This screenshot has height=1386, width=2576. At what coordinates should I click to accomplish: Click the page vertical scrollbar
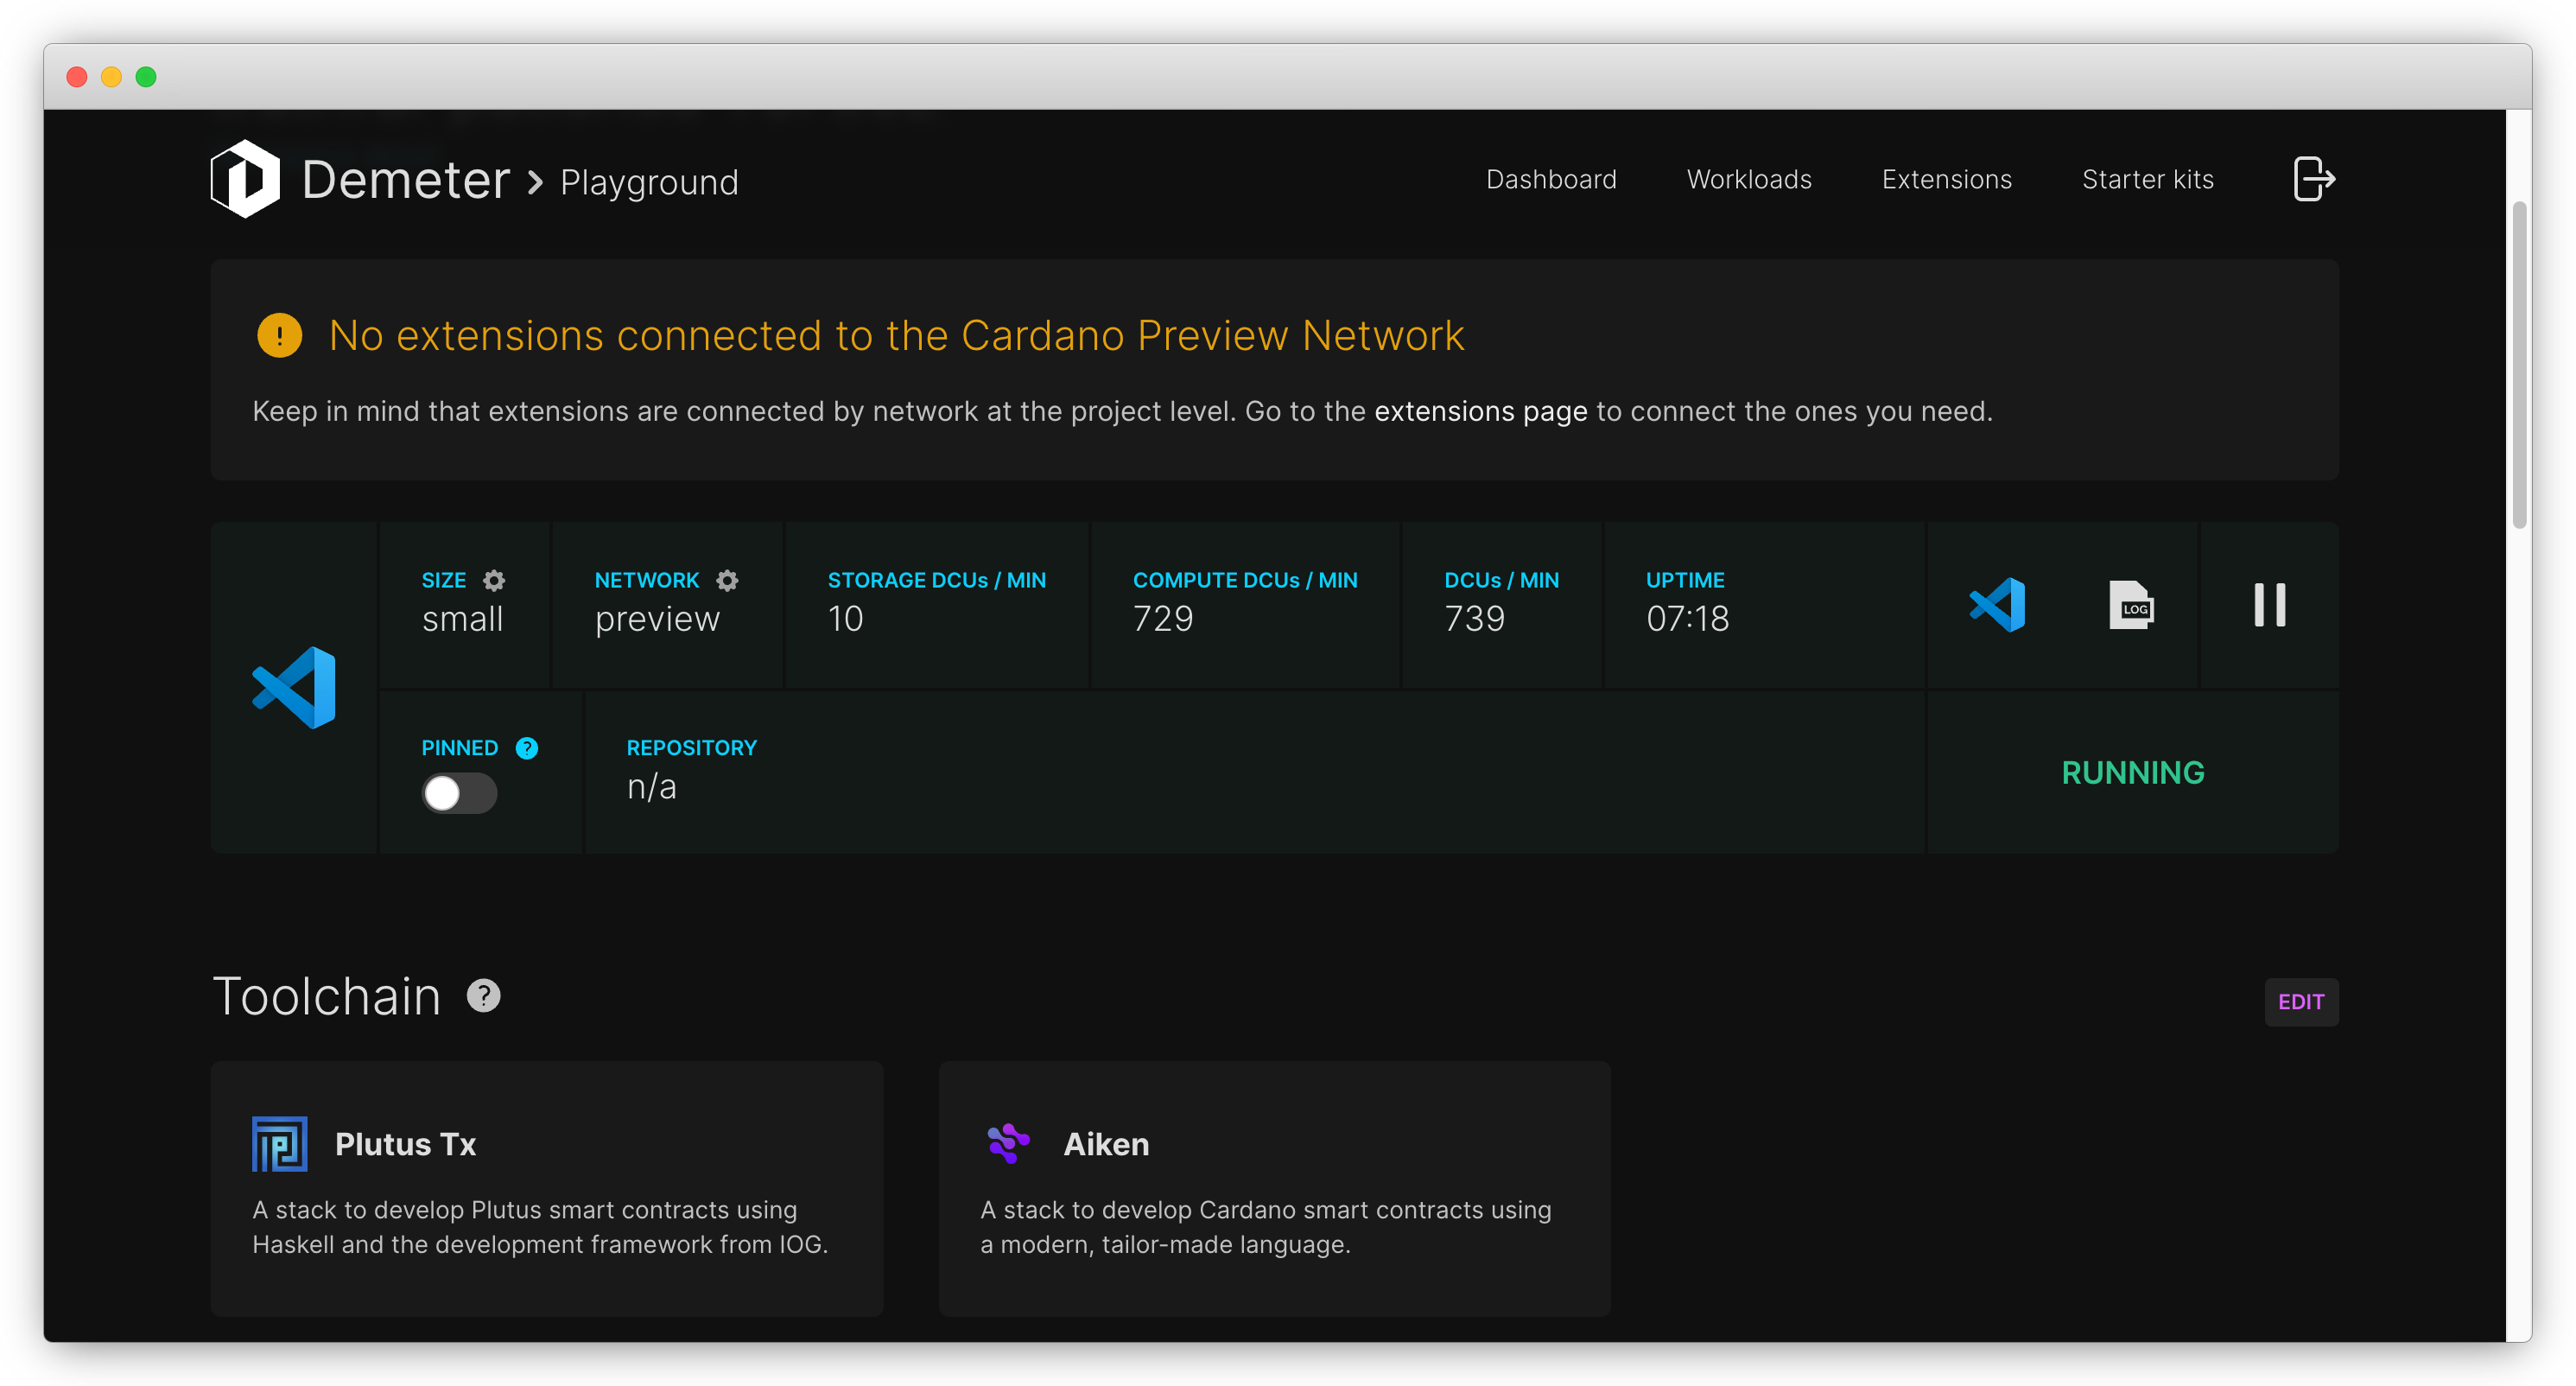coord(2519,365)
